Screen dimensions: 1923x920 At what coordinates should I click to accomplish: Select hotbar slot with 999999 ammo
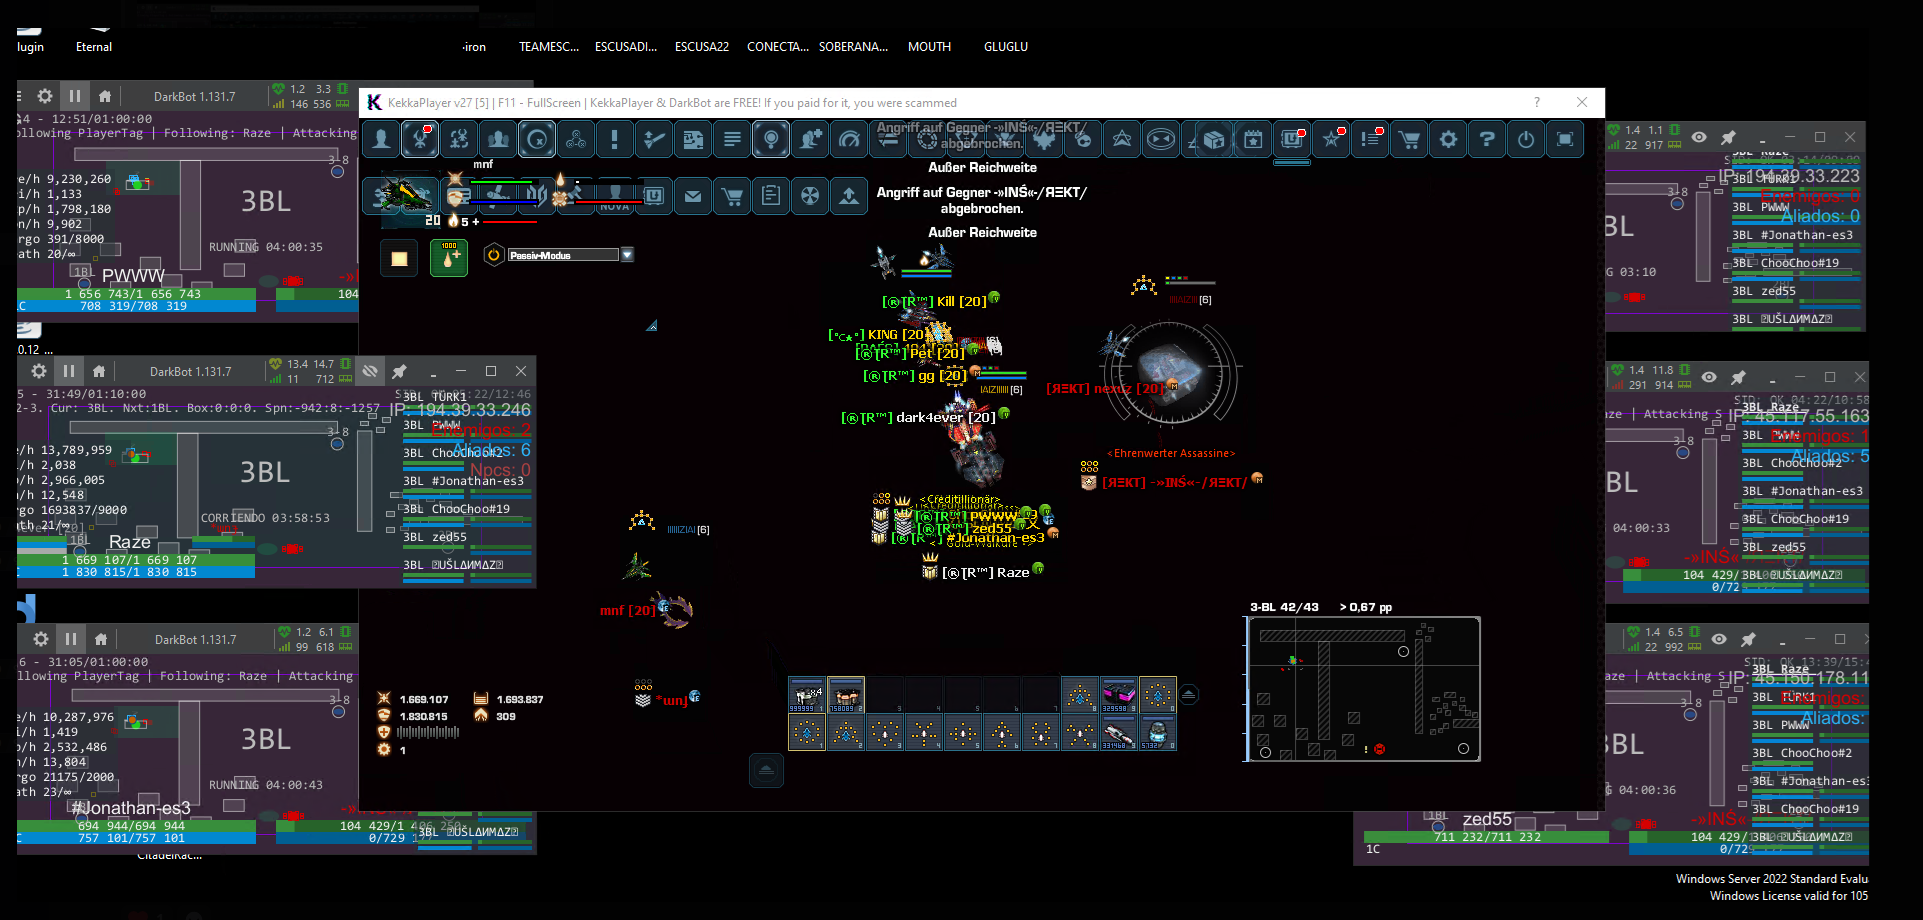pyautogui.click(x=807, y=695)
